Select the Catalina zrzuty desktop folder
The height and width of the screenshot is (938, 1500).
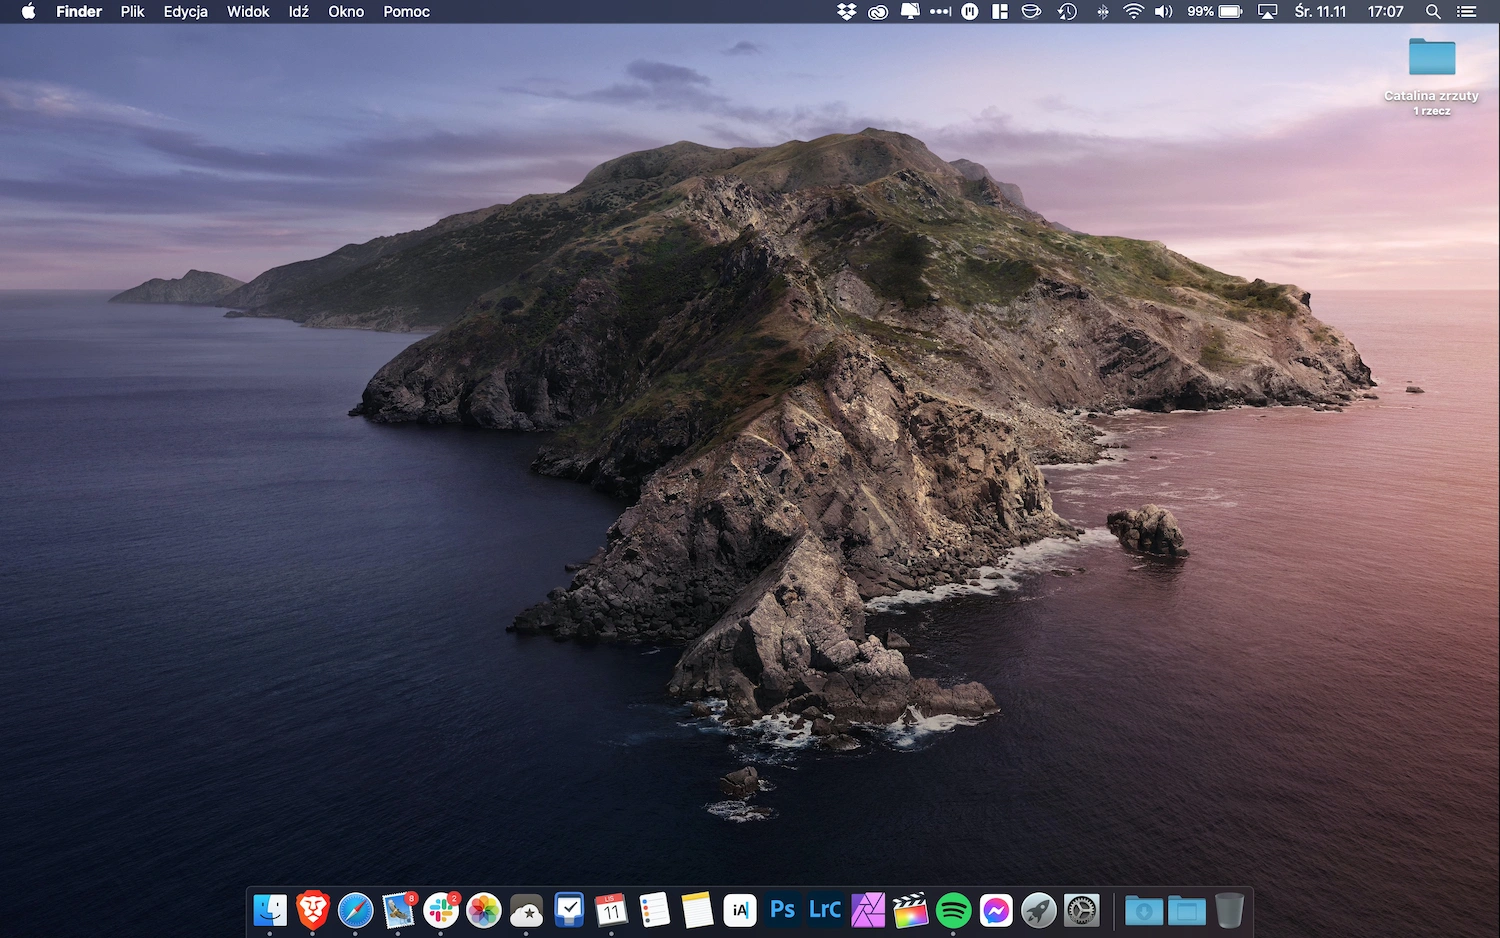tap(1432, 57)
